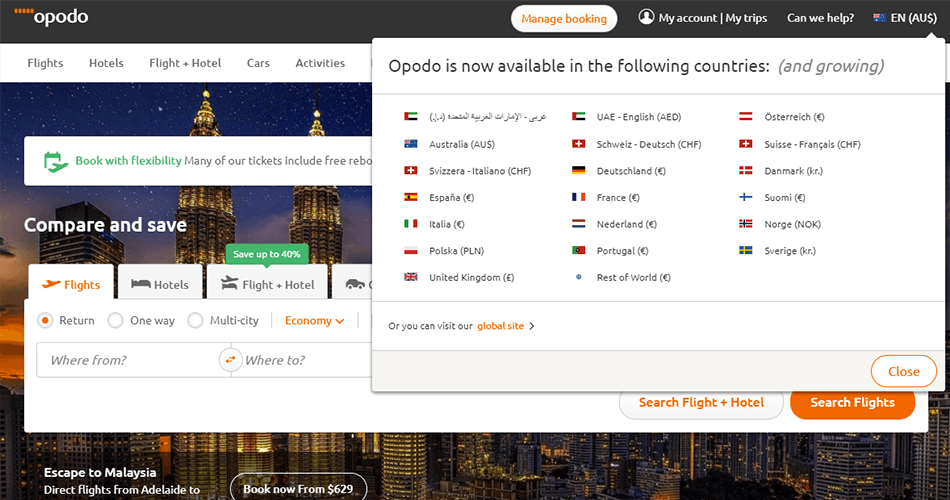This screenshot has height=500, width=950.
Task: Select the Multi-city radio button
Action: (195, 320)
